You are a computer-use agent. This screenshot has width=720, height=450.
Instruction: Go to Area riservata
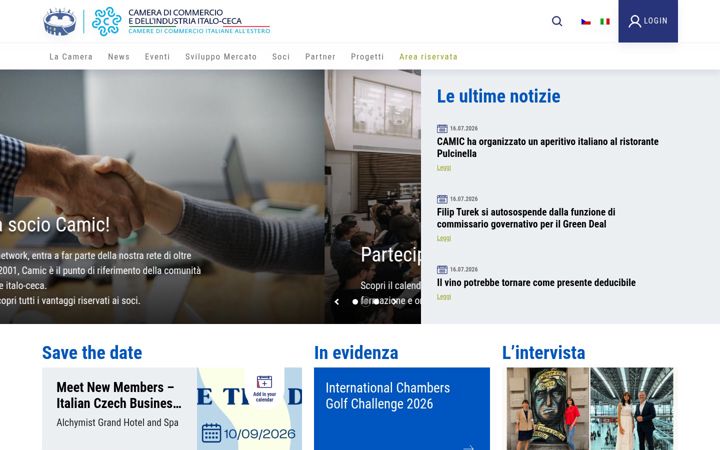(428, 56)
